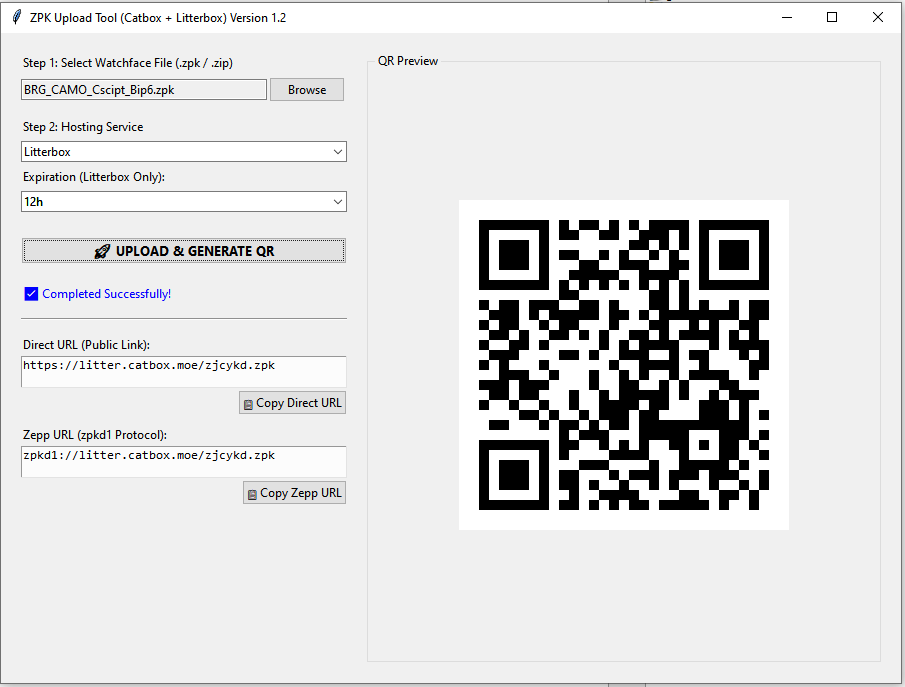Click the Expiration (Litterbox Only) label
Screen dimensions: 905x687
94,177
